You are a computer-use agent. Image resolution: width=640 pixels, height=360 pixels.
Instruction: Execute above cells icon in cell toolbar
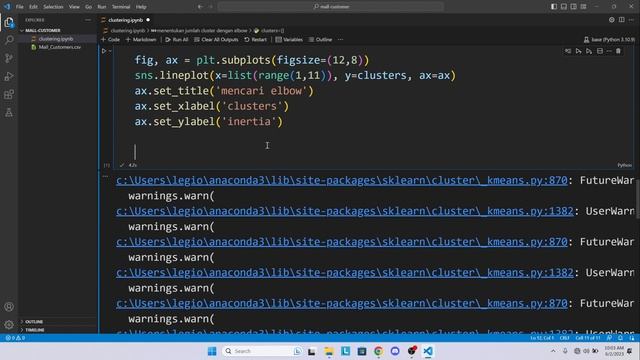click(578, 51)
